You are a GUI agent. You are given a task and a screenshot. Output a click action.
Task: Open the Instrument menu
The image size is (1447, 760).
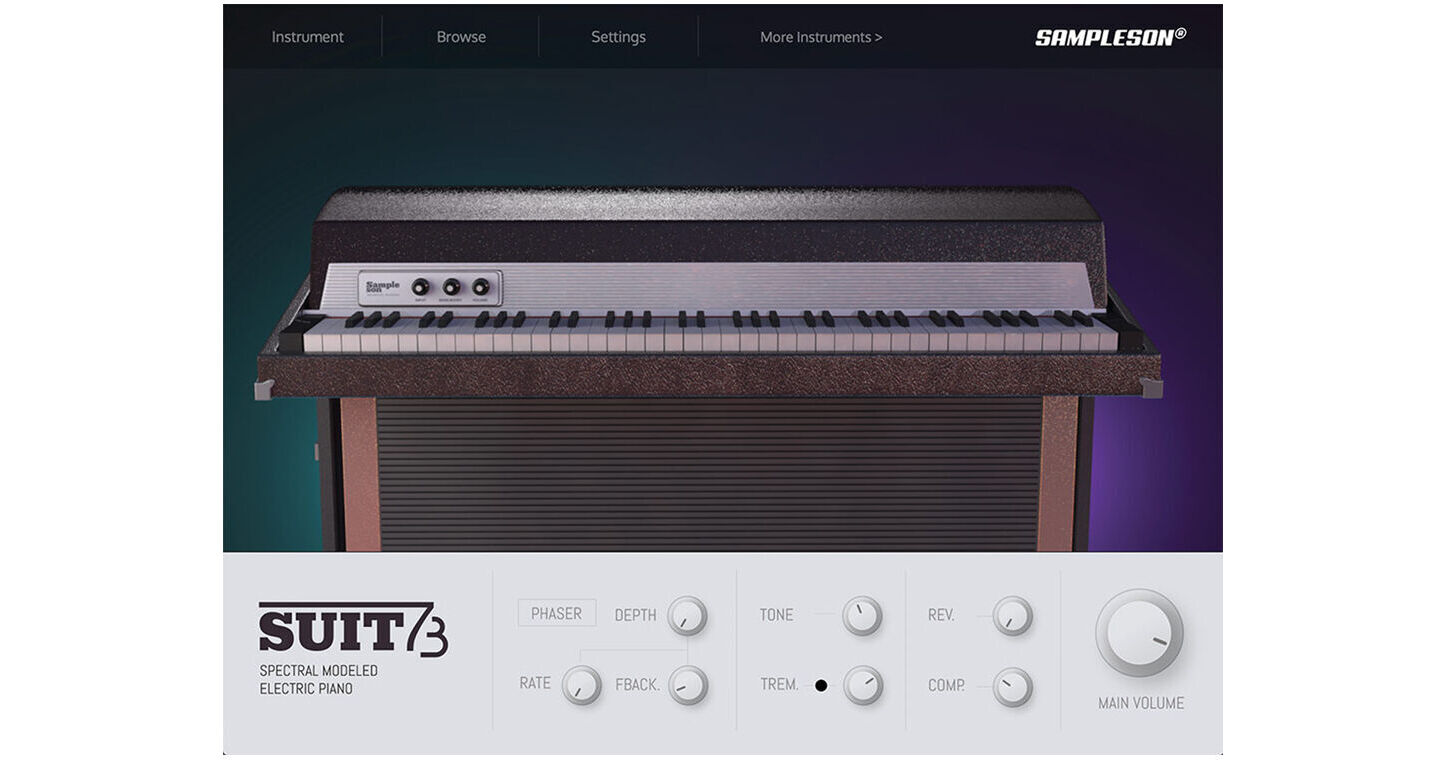click(x=307, y=36)
